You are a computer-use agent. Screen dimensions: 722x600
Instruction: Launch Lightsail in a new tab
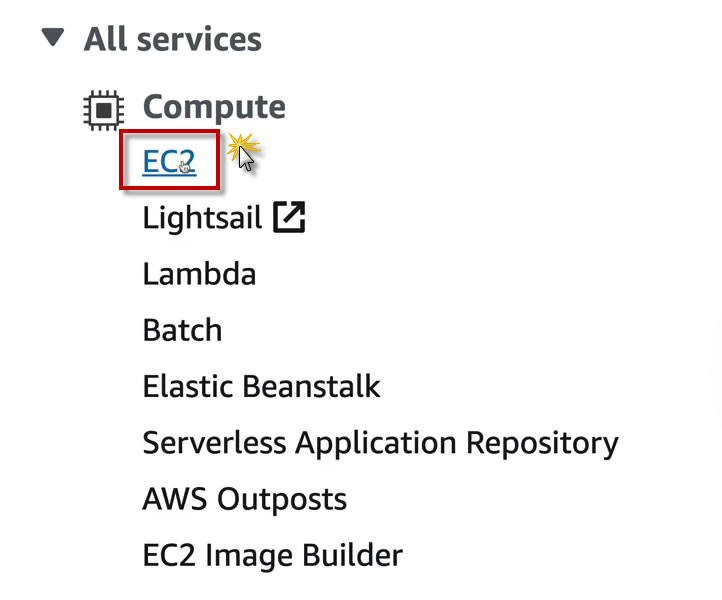[289, 217]
